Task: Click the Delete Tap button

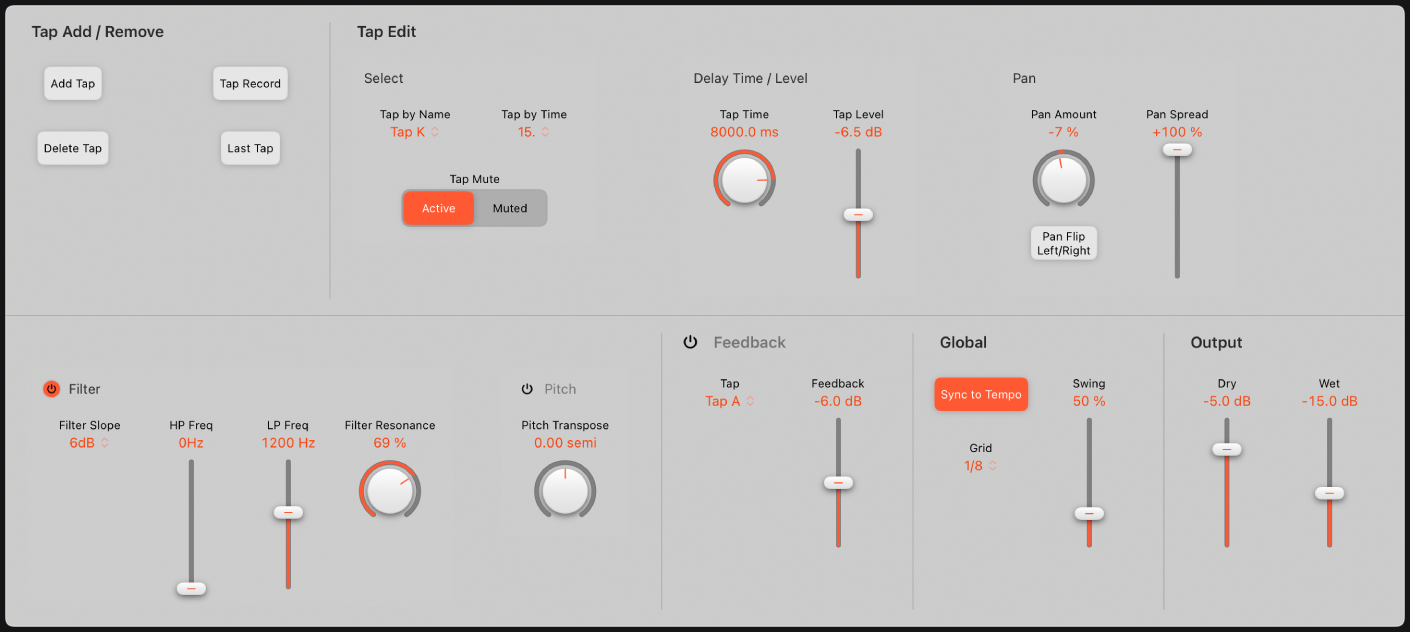Action: pos(72,147)
